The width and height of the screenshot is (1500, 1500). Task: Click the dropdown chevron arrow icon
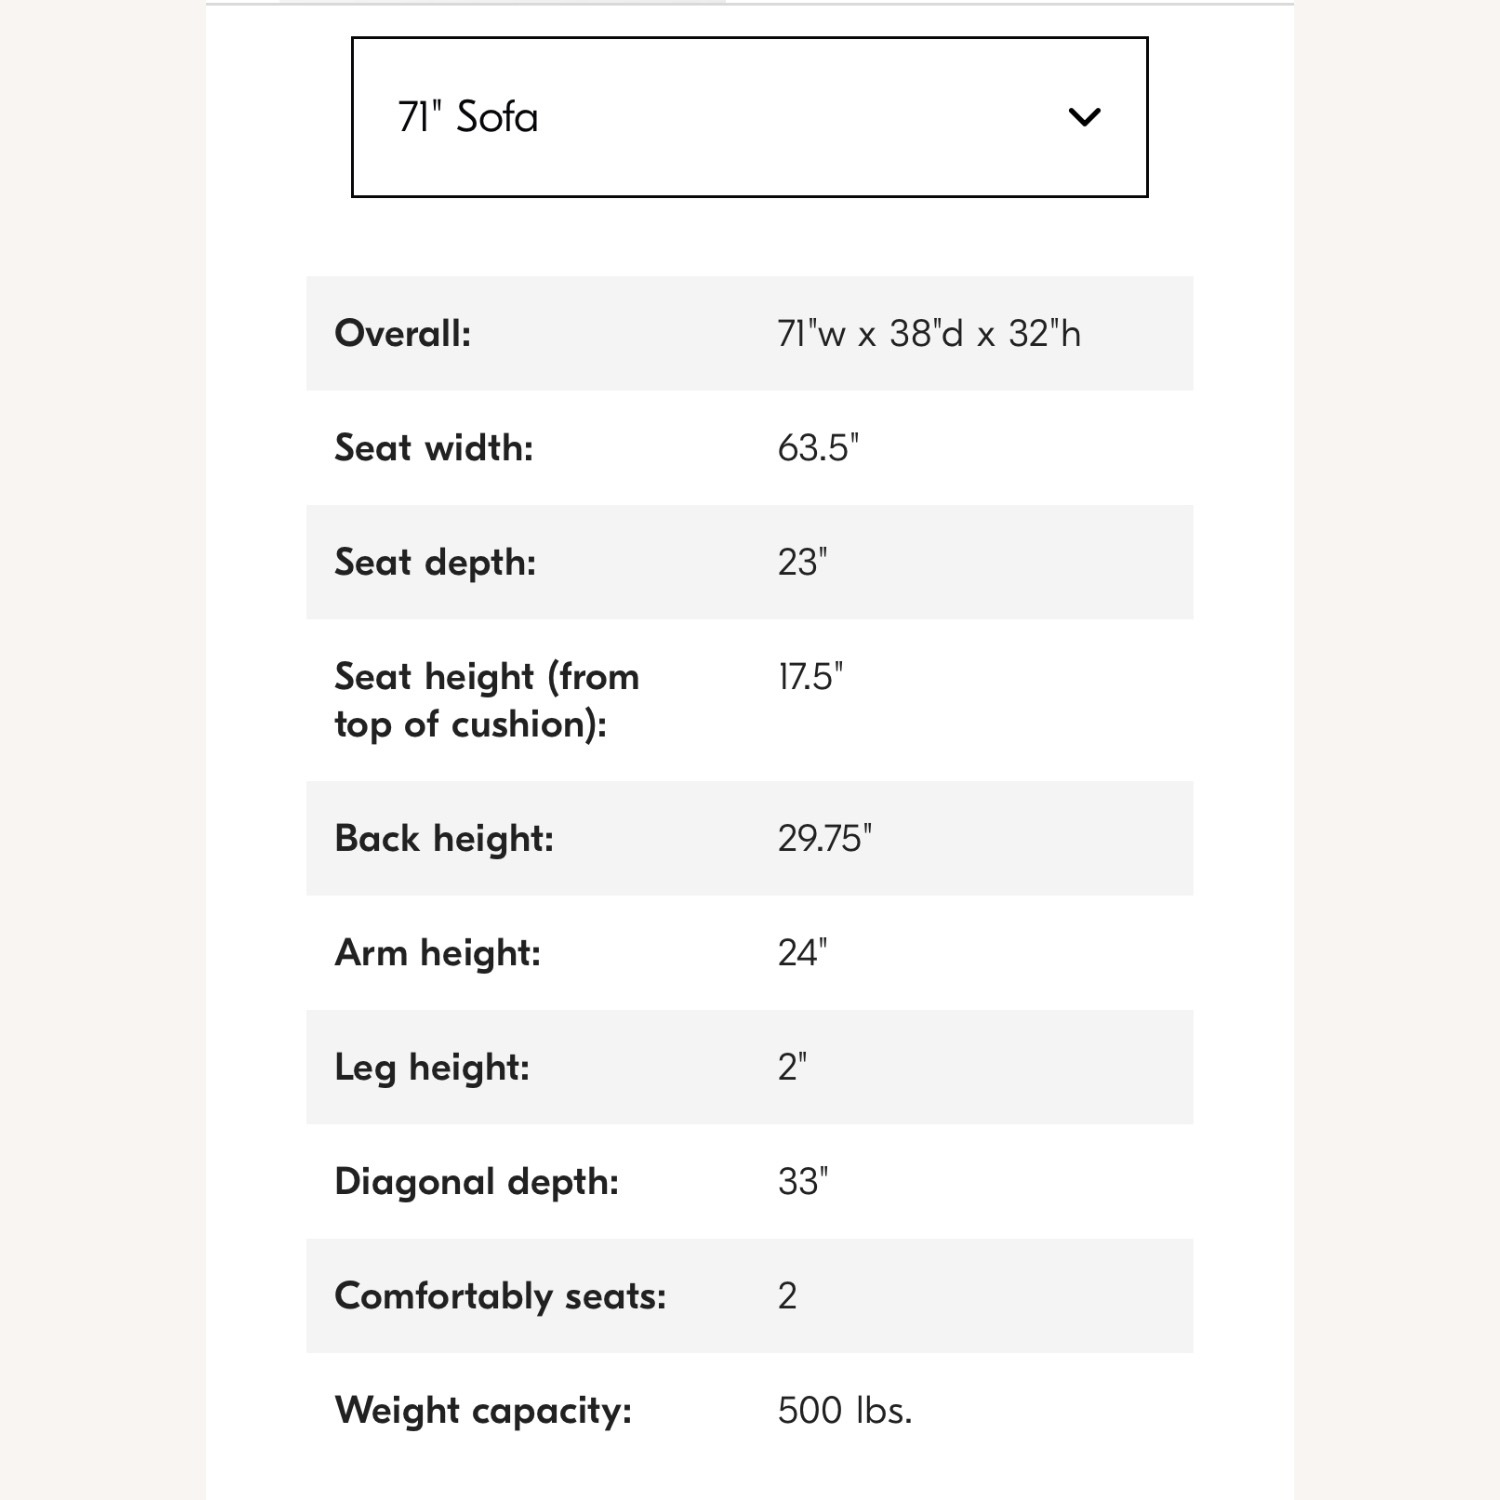click(1084, 117)
